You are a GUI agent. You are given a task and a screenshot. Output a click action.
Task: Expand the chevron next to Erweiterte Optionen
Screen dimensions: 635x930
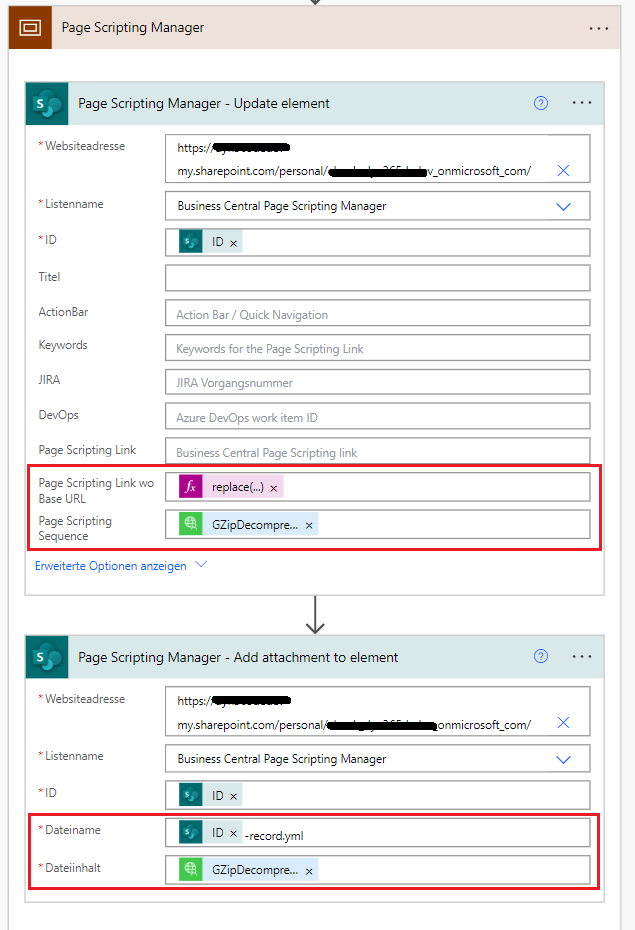click(202, 564)
